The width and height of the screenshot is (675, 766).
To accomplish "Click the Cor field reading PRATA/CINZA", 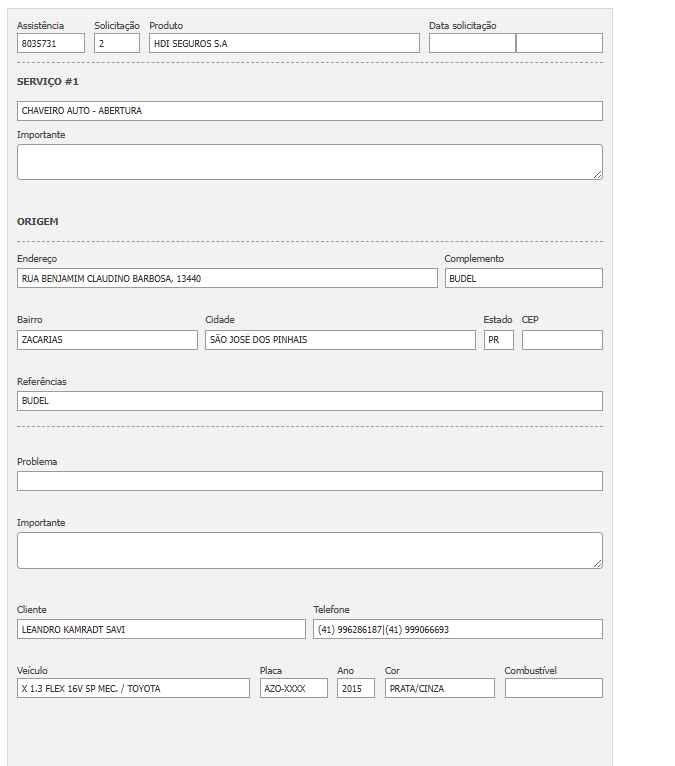I will click(439, 688).
